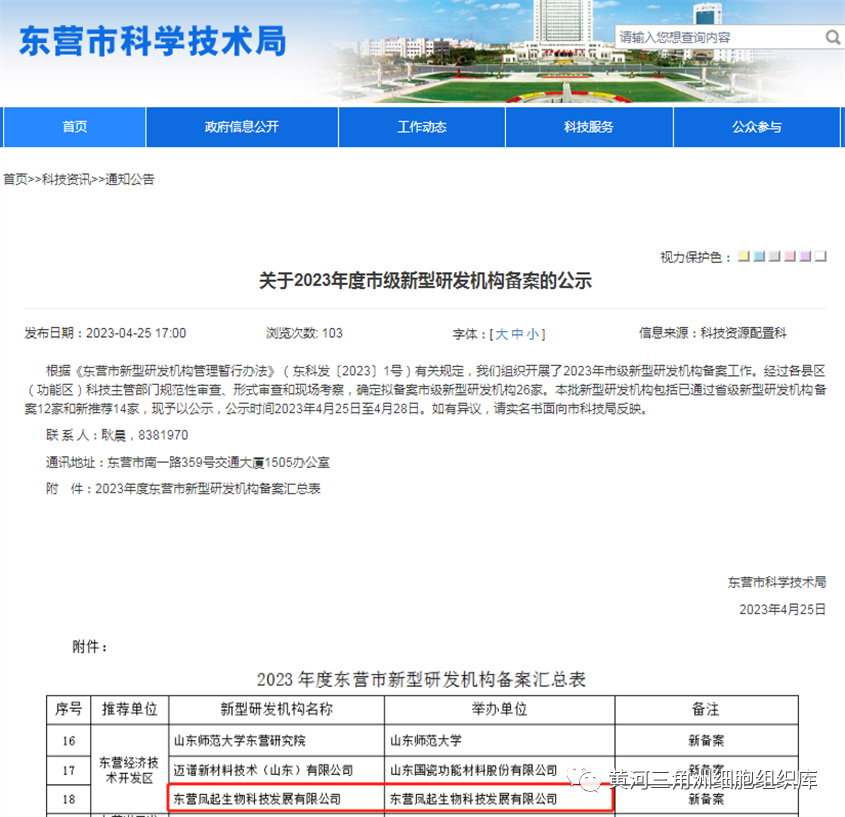Set font size to 大
This screenshot has width=845, height=817.
point(501,334)
